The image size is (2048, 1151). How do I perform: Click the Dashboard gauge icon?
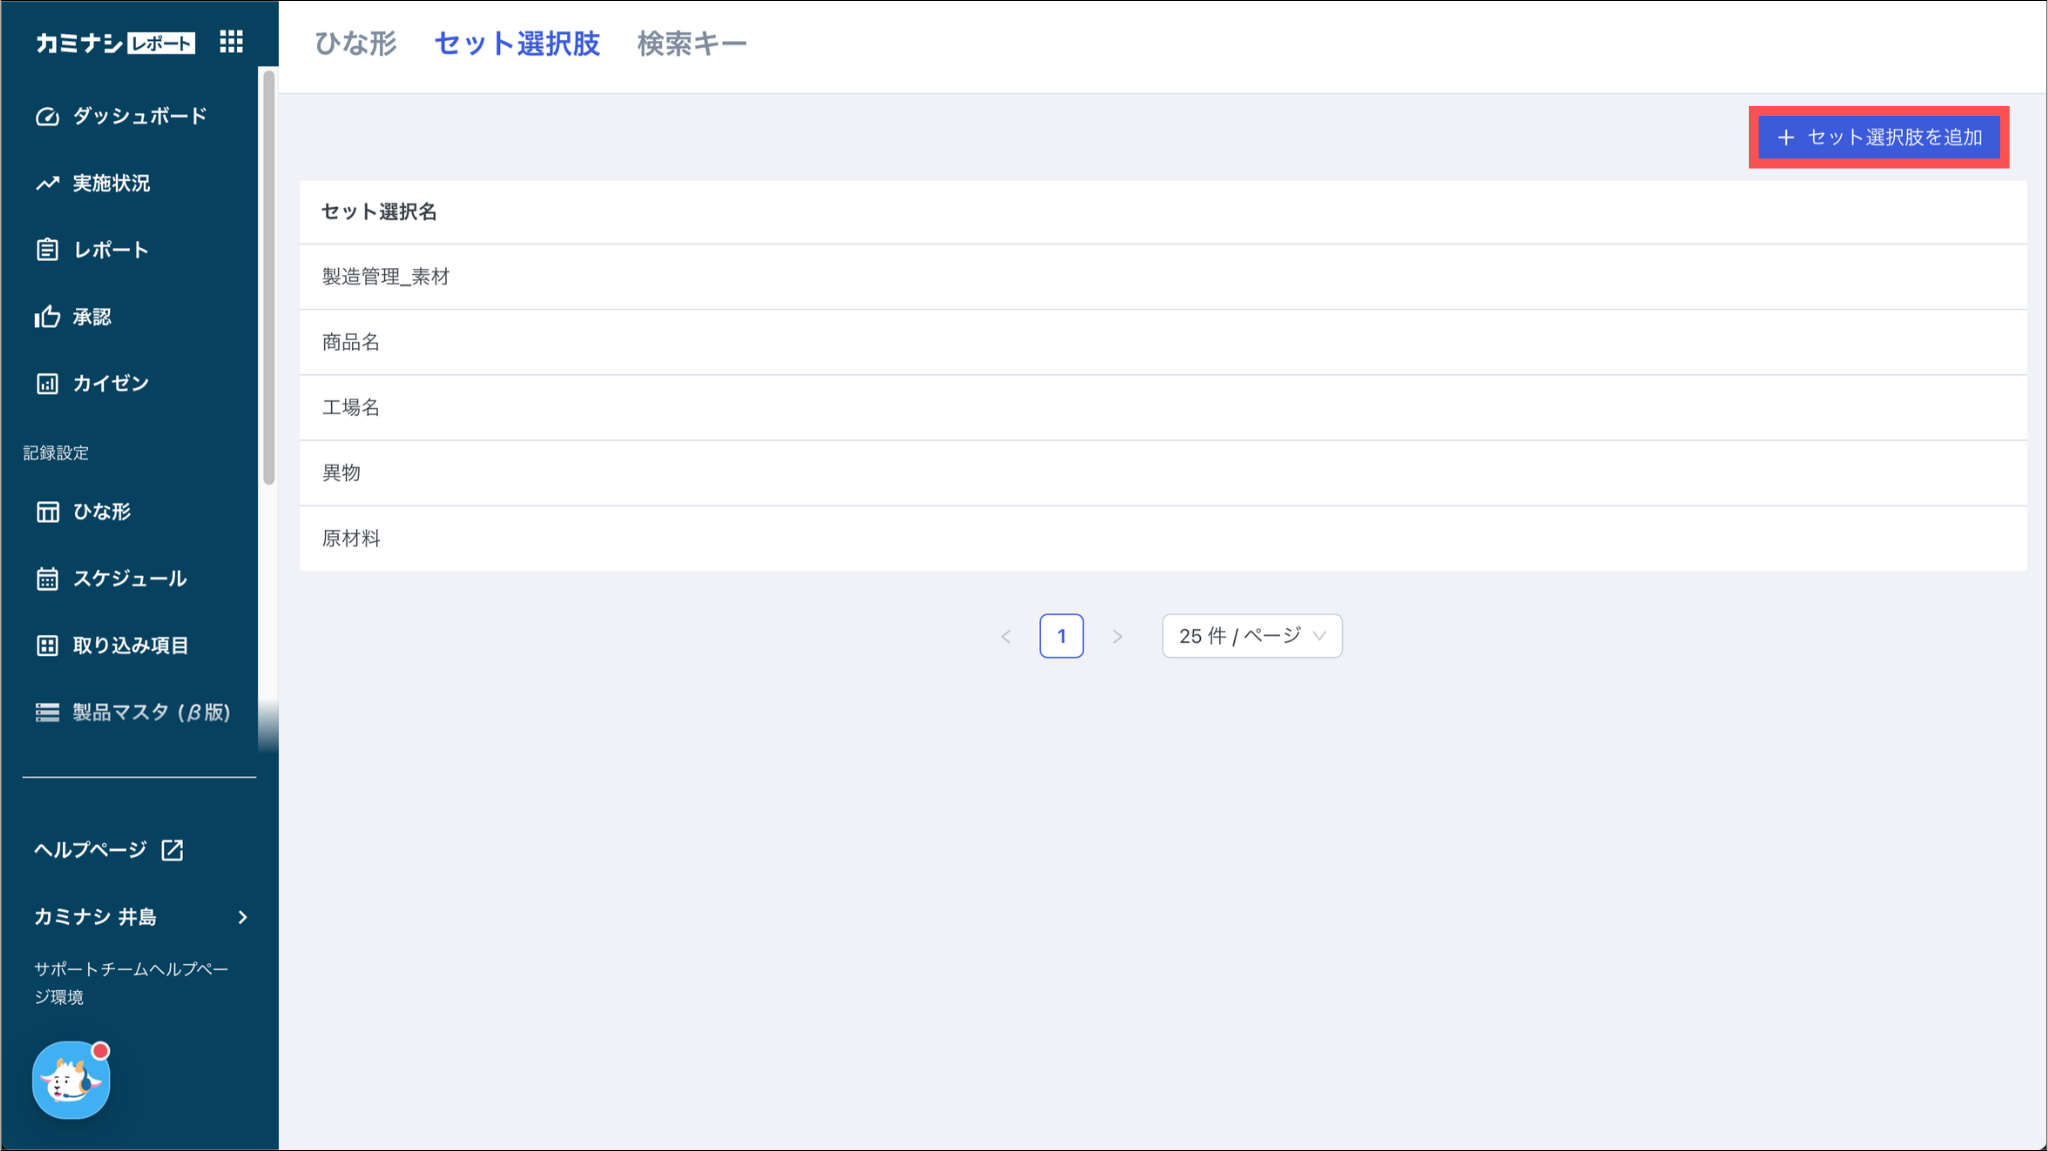47,117
